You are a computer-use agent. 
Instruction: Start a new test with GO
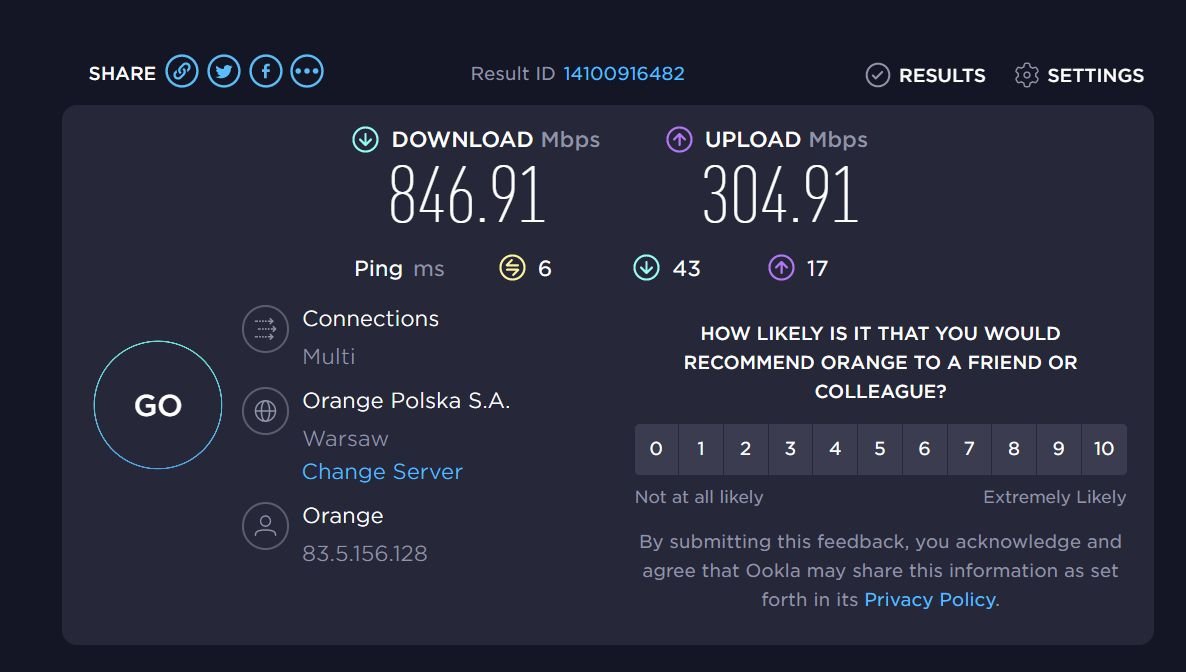pos(158,405)
